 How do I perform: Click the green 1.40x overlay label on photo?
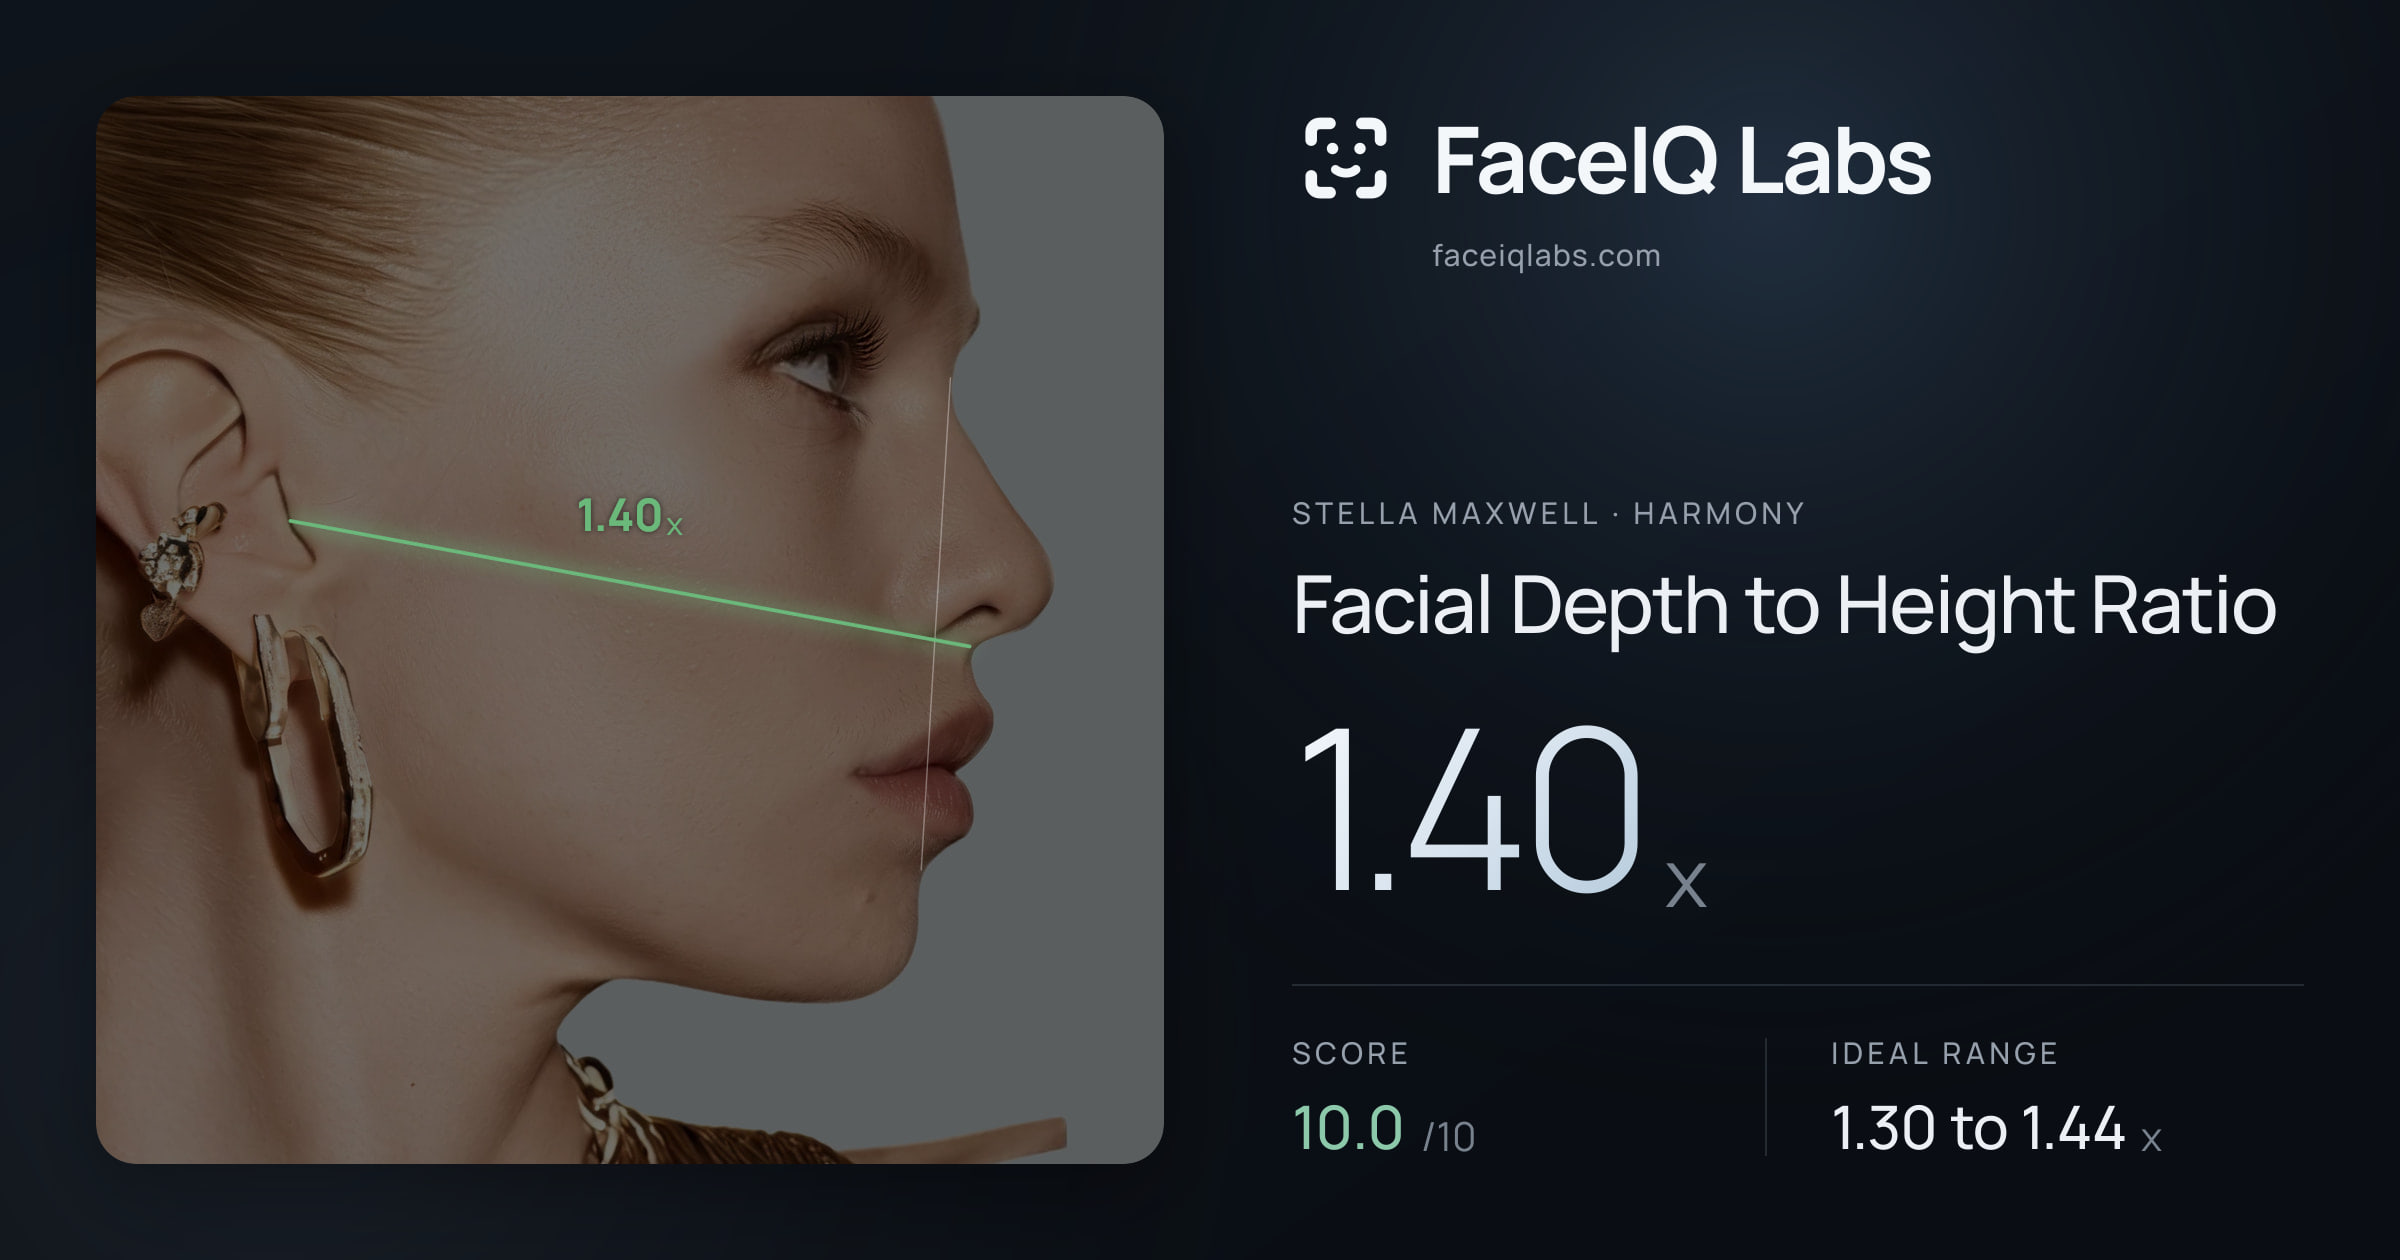coord(630,516)
